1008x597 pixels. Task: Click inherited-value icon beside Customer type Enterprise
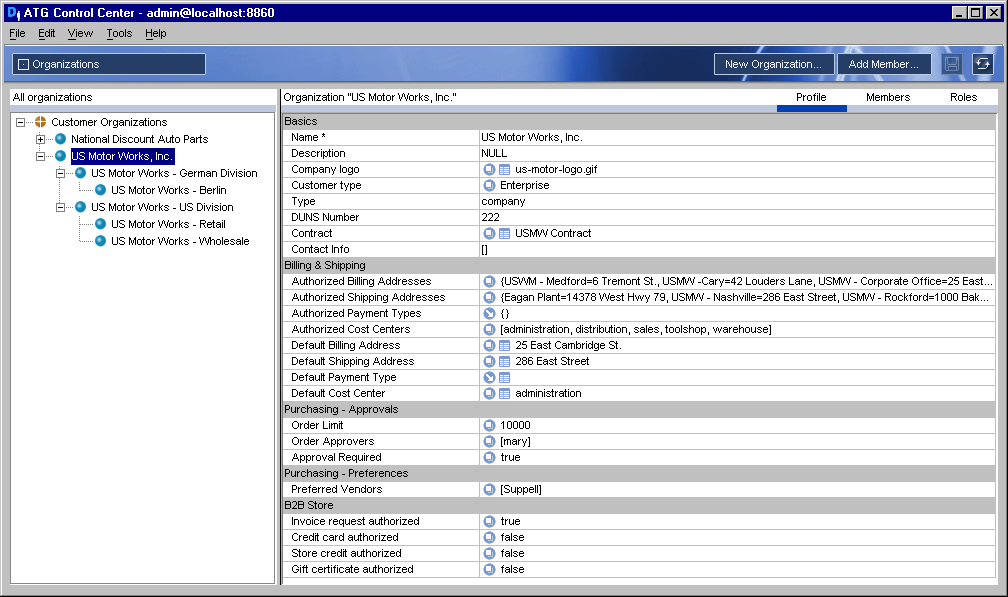coord(489,186)
